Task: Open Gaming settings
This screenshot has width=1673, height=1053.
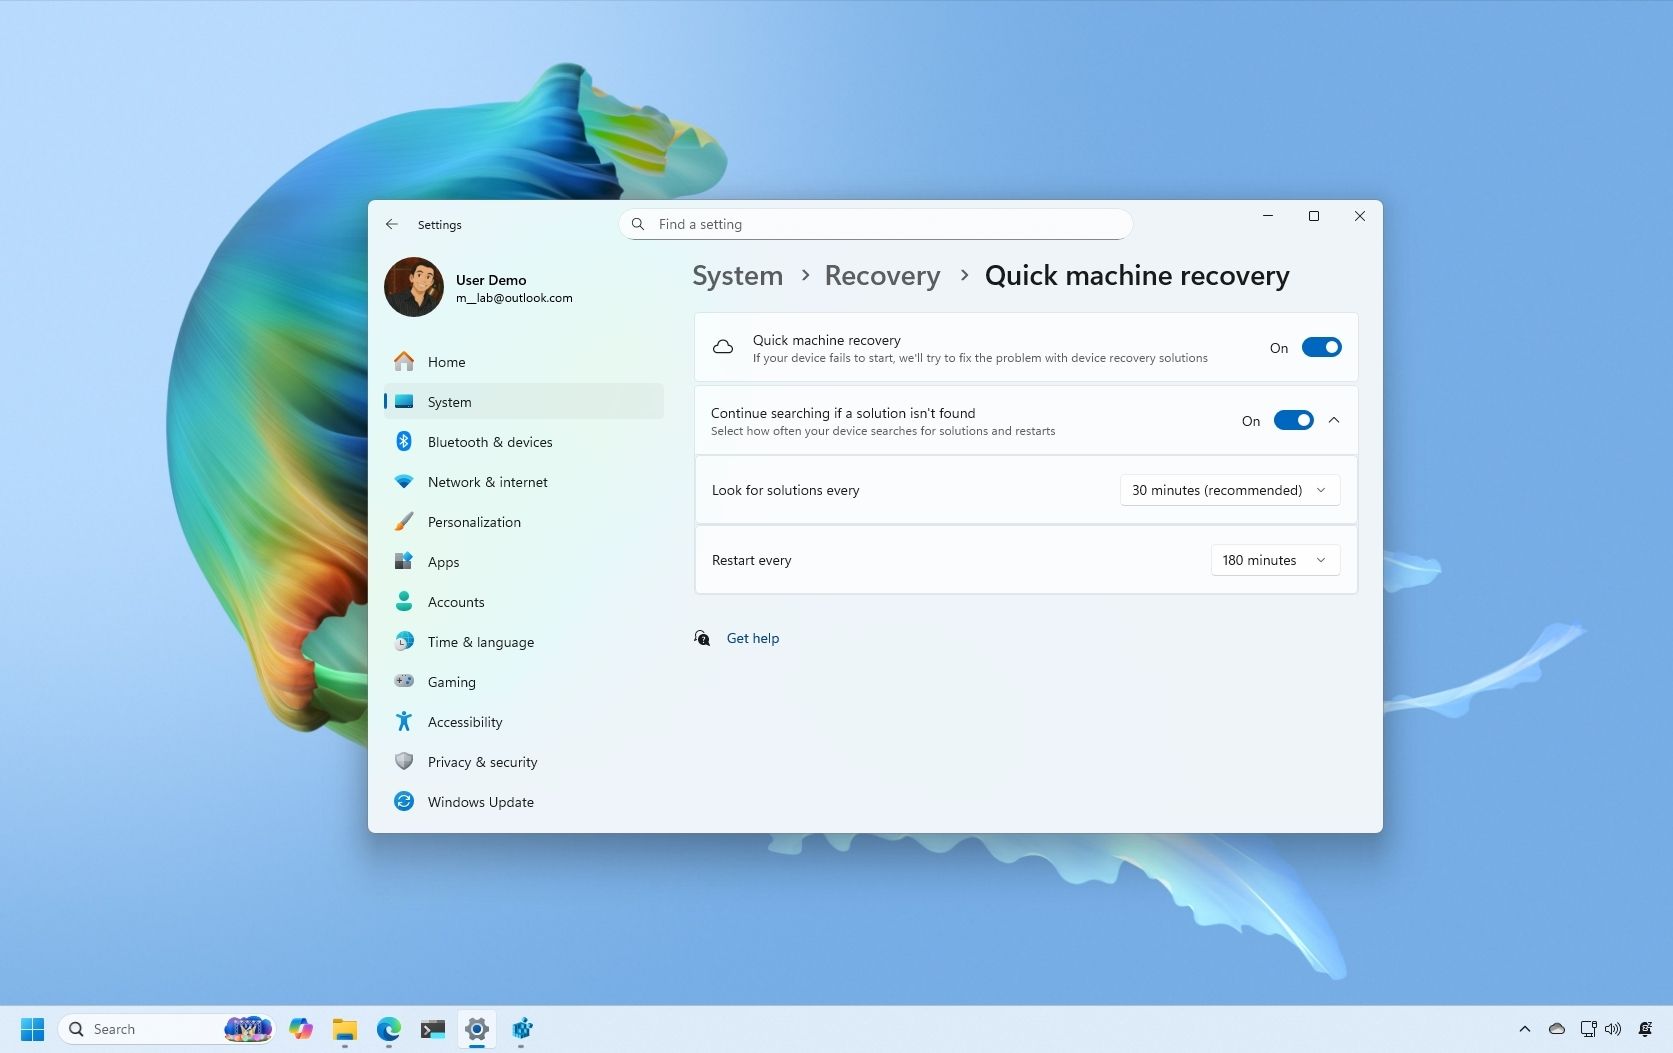Action: coord(451,681)
